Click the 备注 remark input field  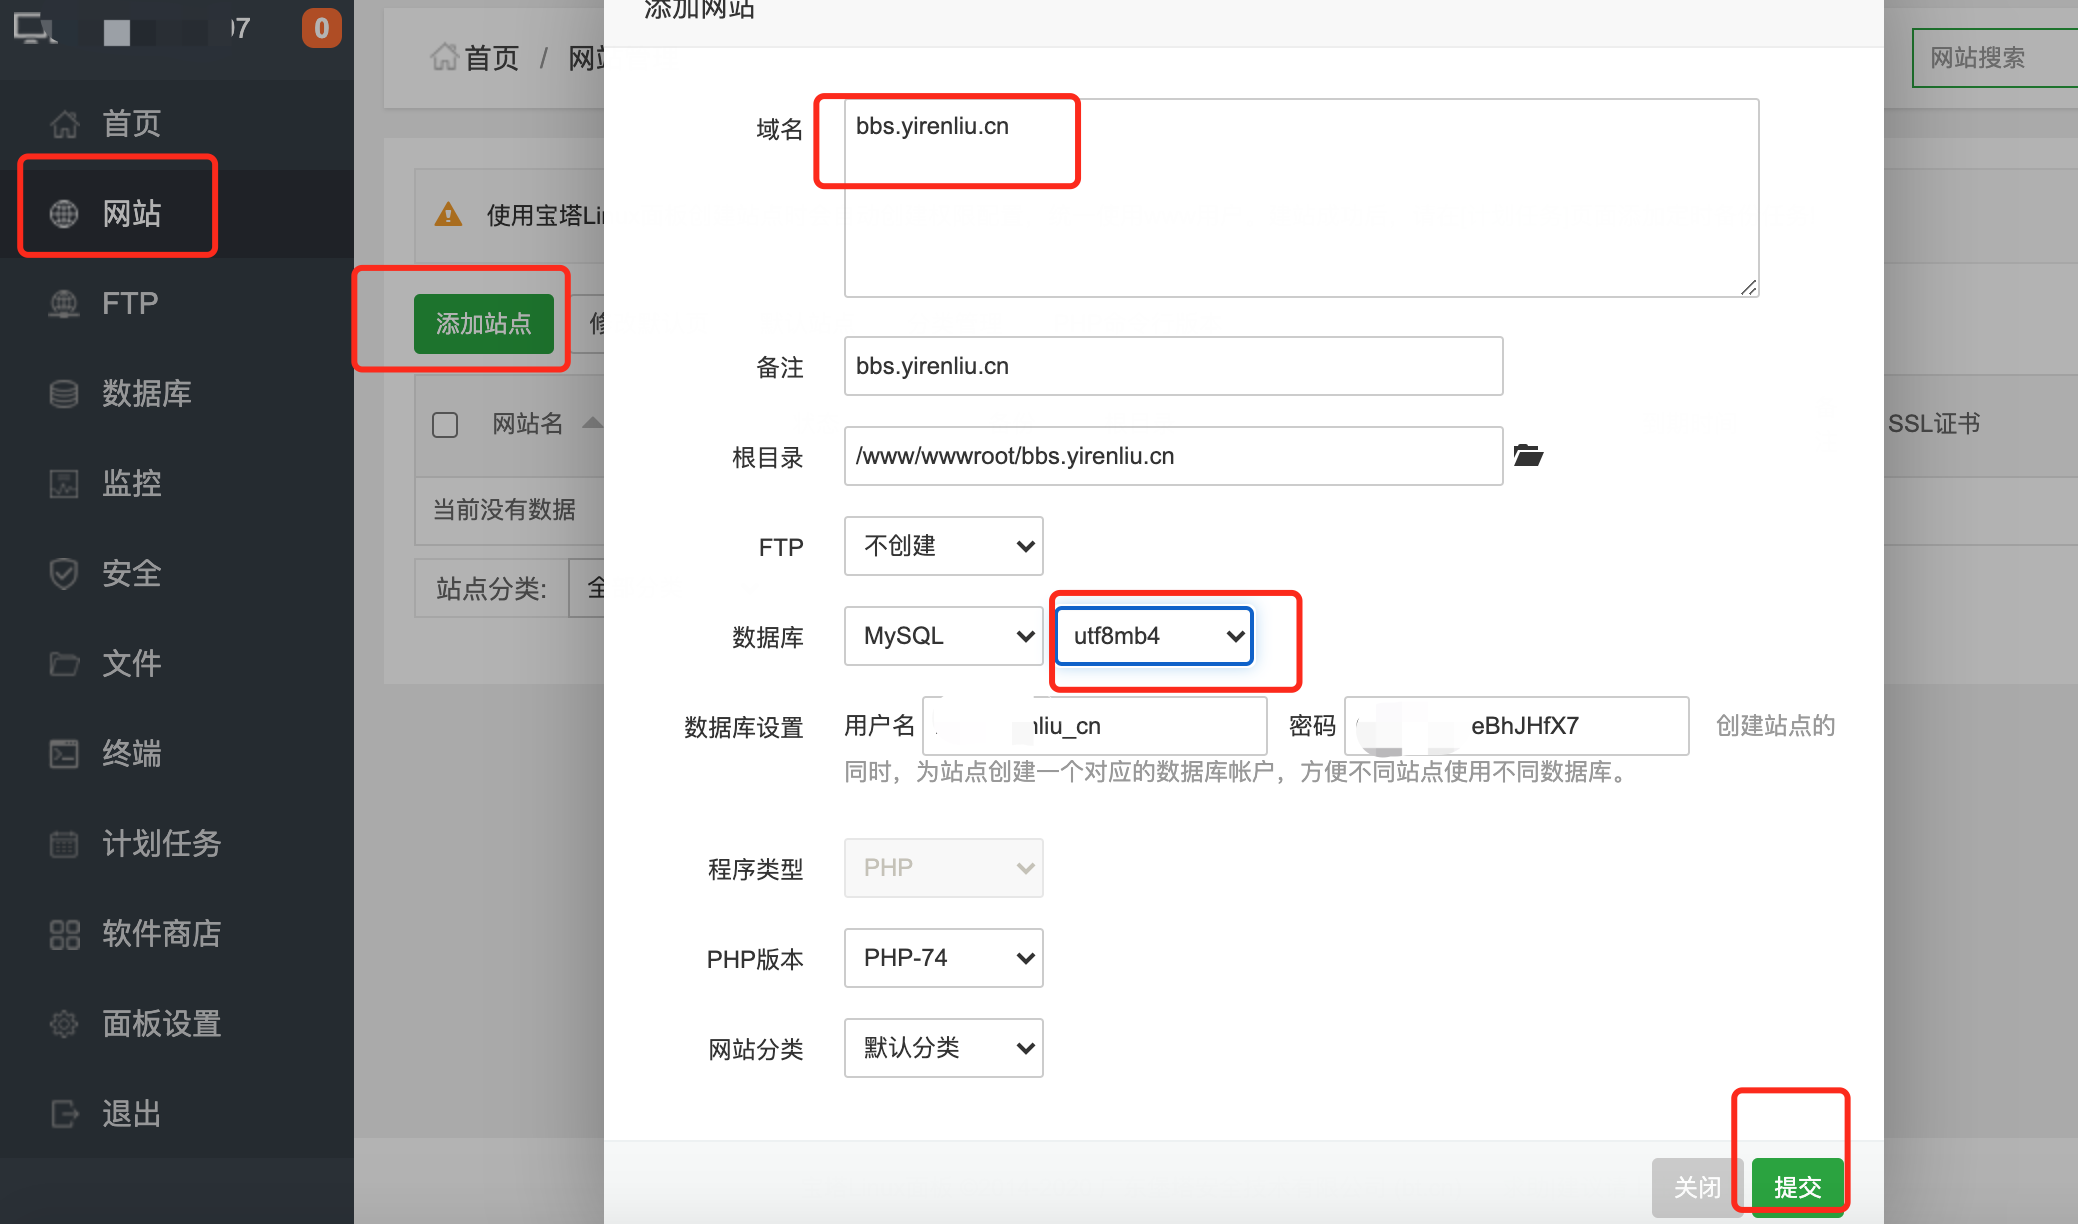click(x=1172, y=366)
